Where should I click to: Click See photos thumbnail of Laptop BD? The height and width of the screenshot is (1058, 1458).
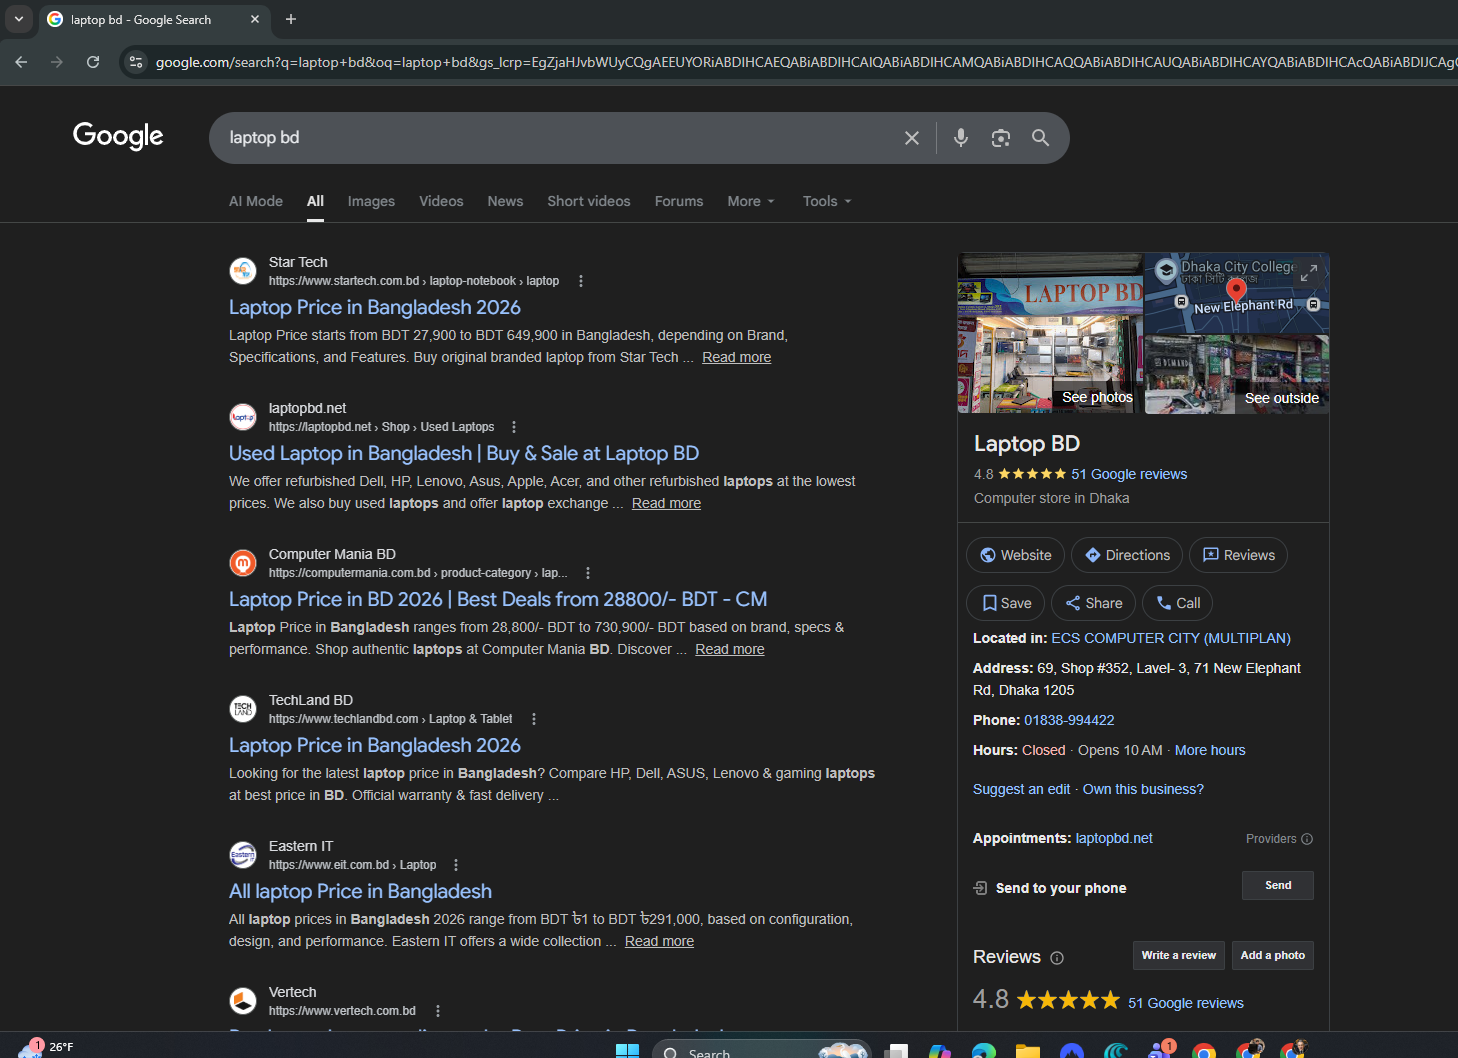[1048, 333]
